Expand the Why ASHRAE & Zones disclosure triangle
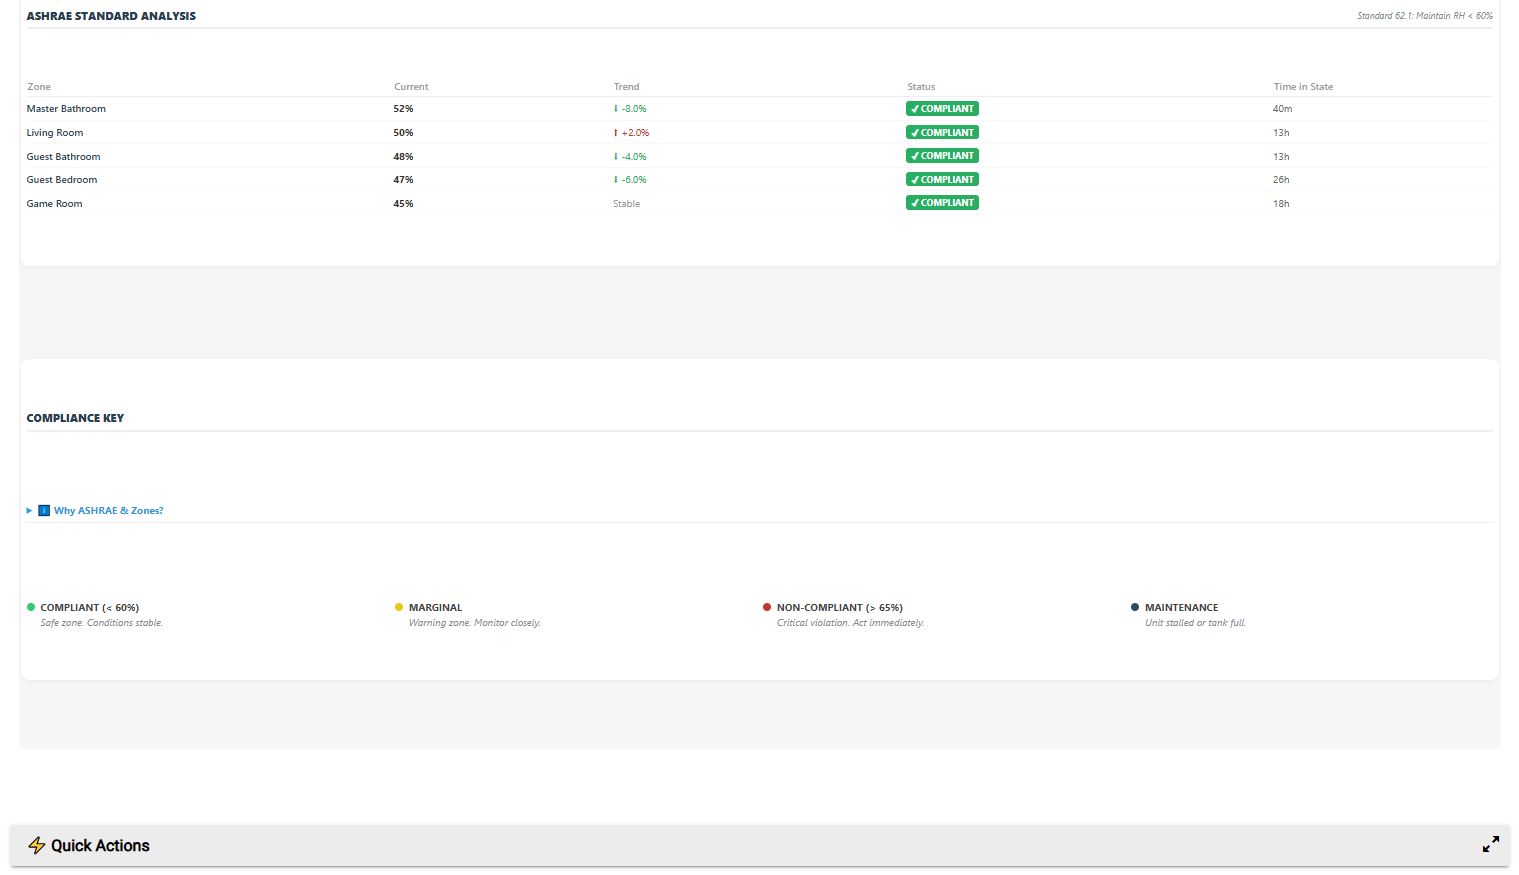This screenshot has height=875, width=1519. pos(30,510)
